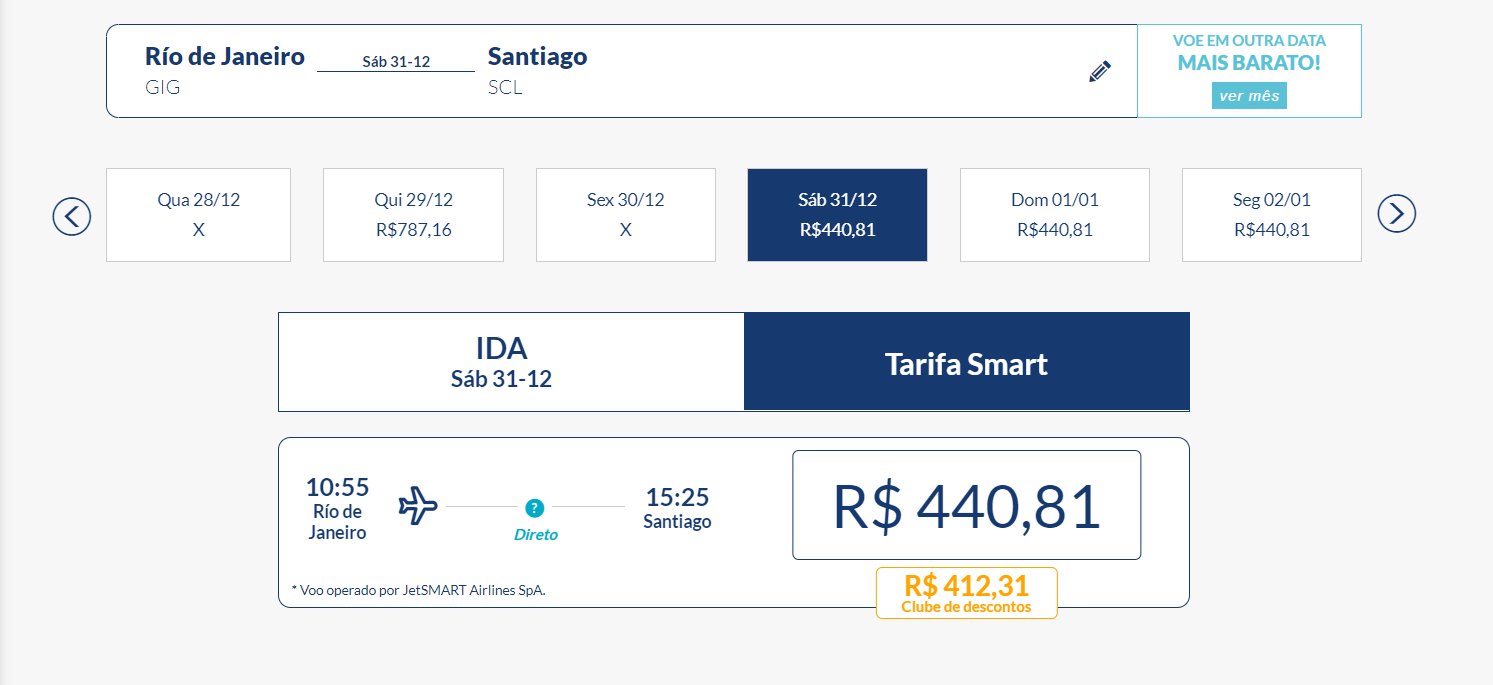
Task: Select the Qua 28/12 date card
Action: (198, 215)
